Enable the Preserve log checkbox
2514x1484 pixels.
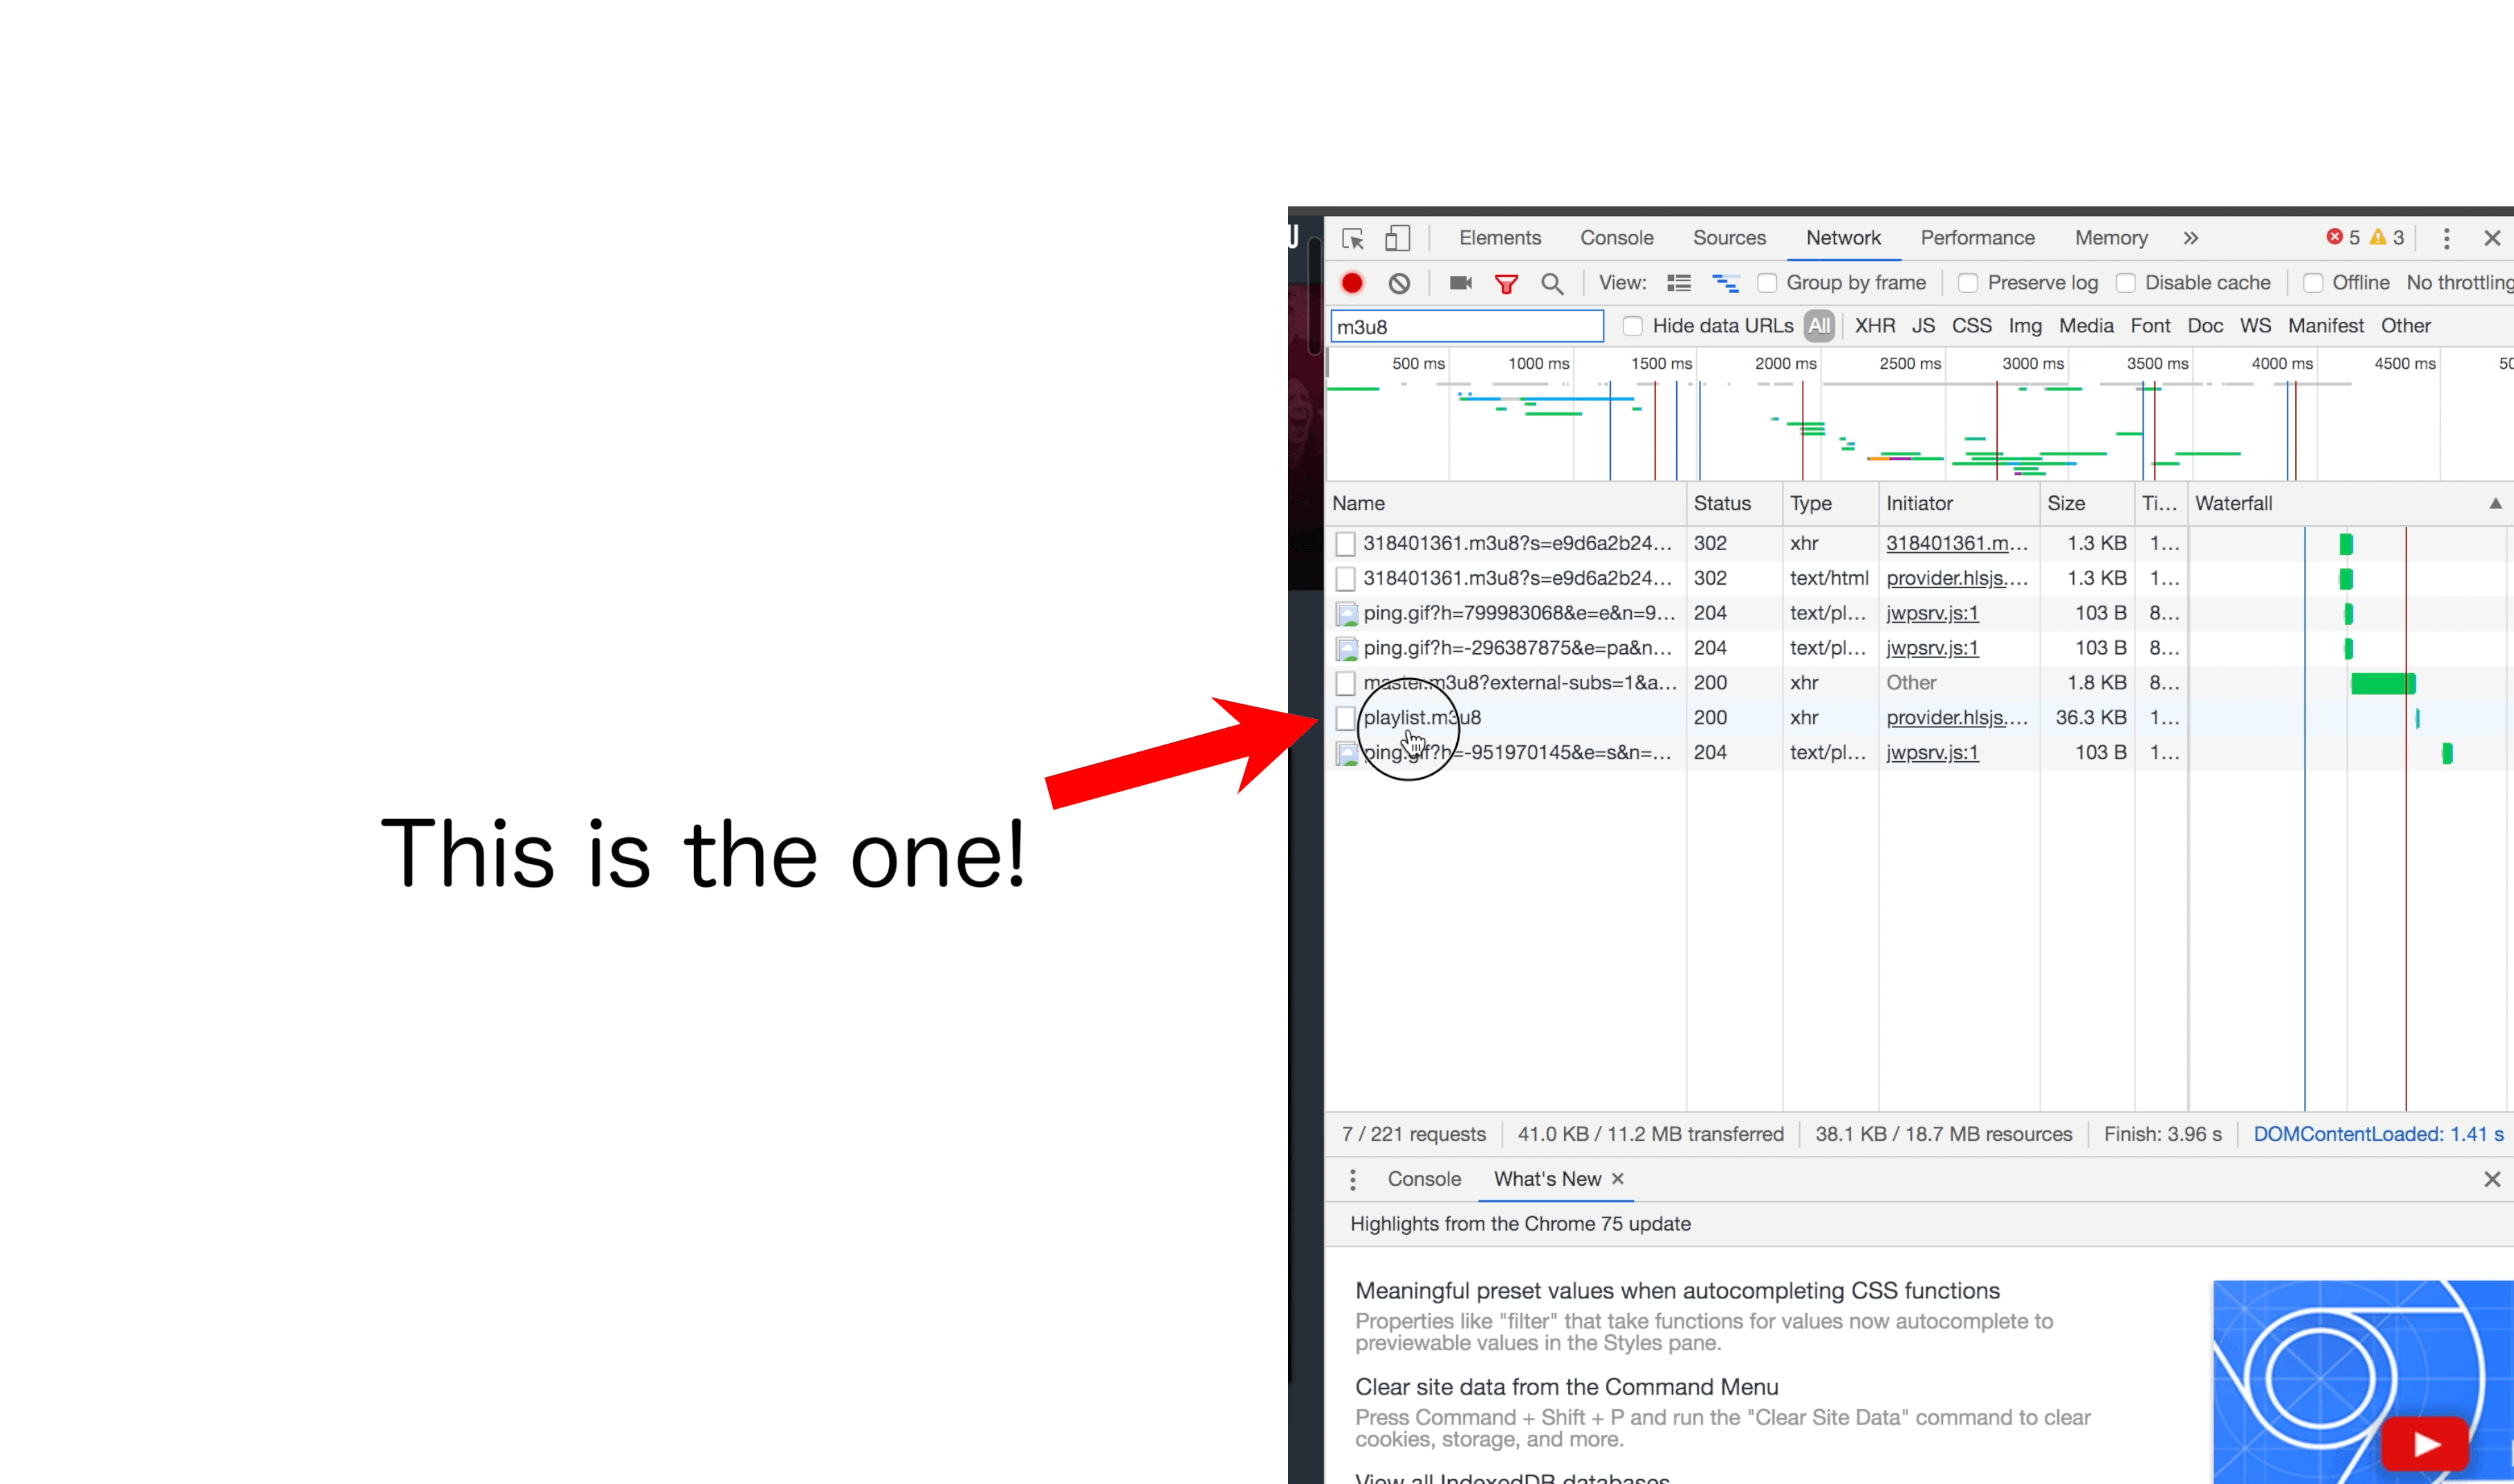pos(1968,283)
